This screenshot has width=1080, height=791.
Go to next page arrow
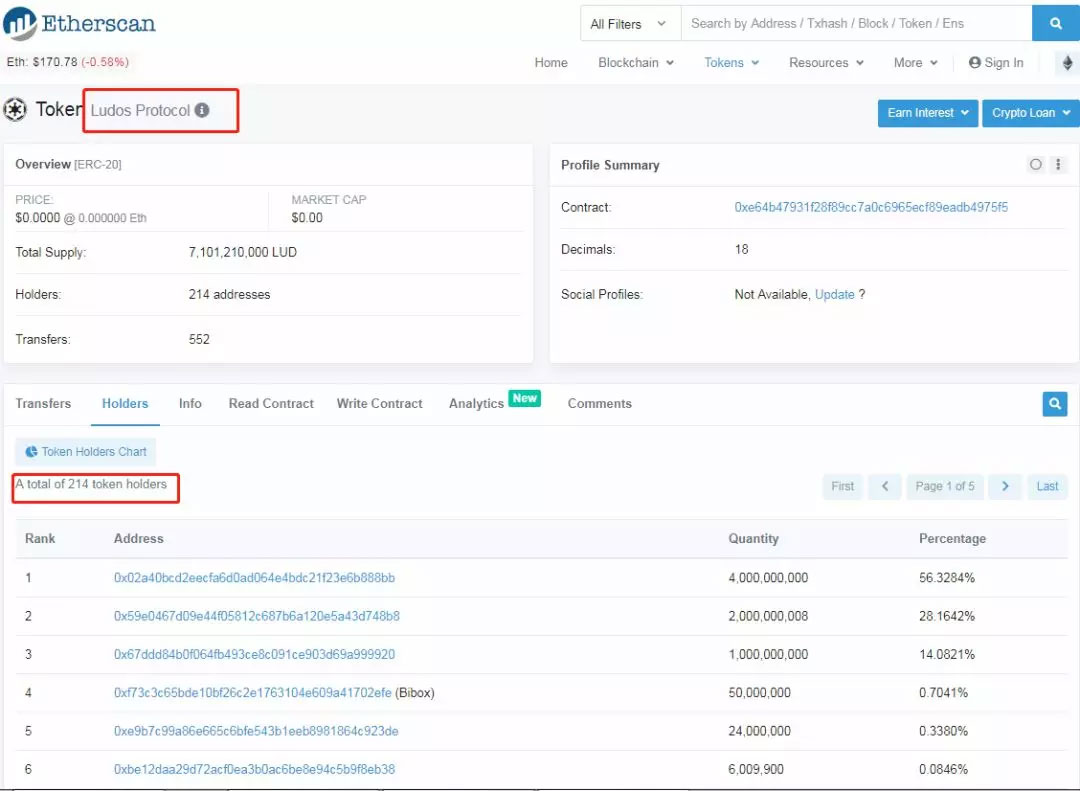[x=1005, y=486]
